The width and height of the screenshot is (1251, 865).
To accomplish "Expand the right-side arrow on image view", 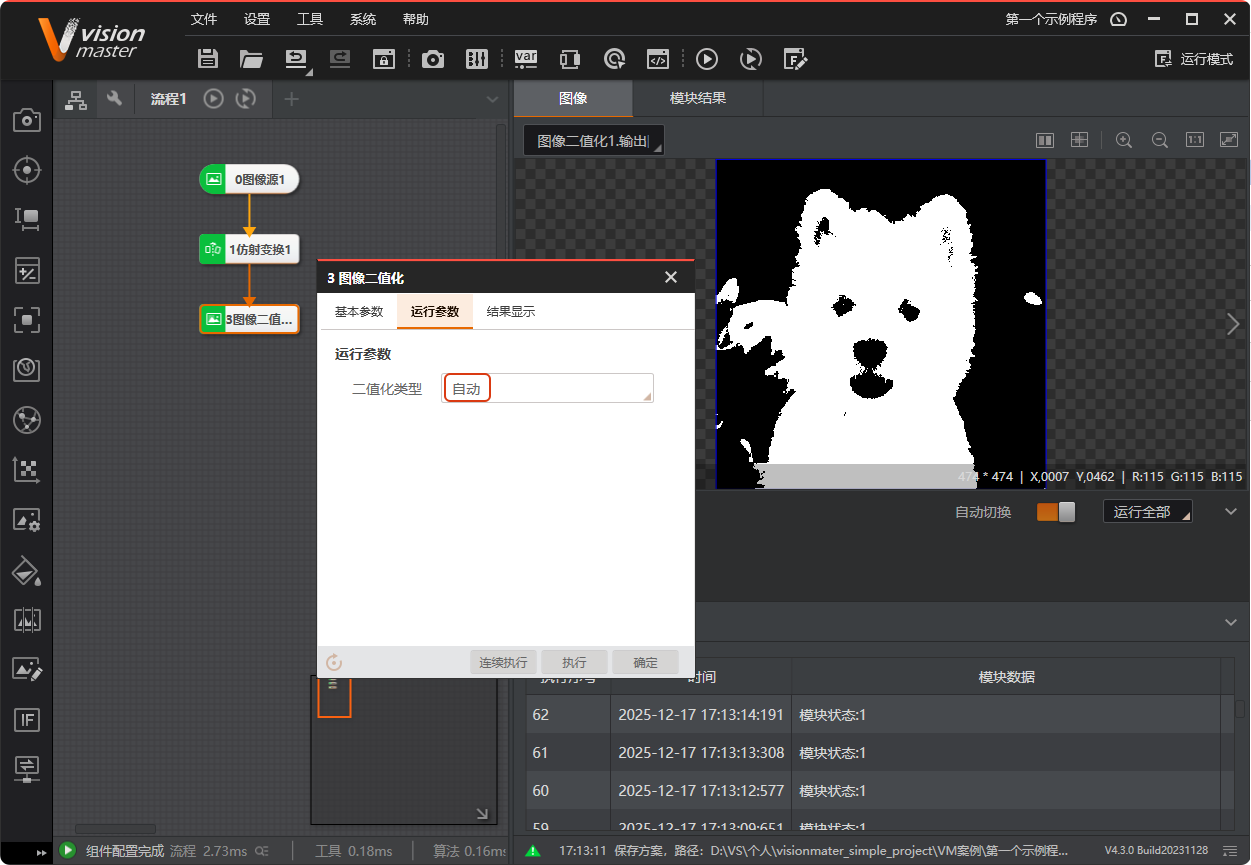I will (1233, 324).
